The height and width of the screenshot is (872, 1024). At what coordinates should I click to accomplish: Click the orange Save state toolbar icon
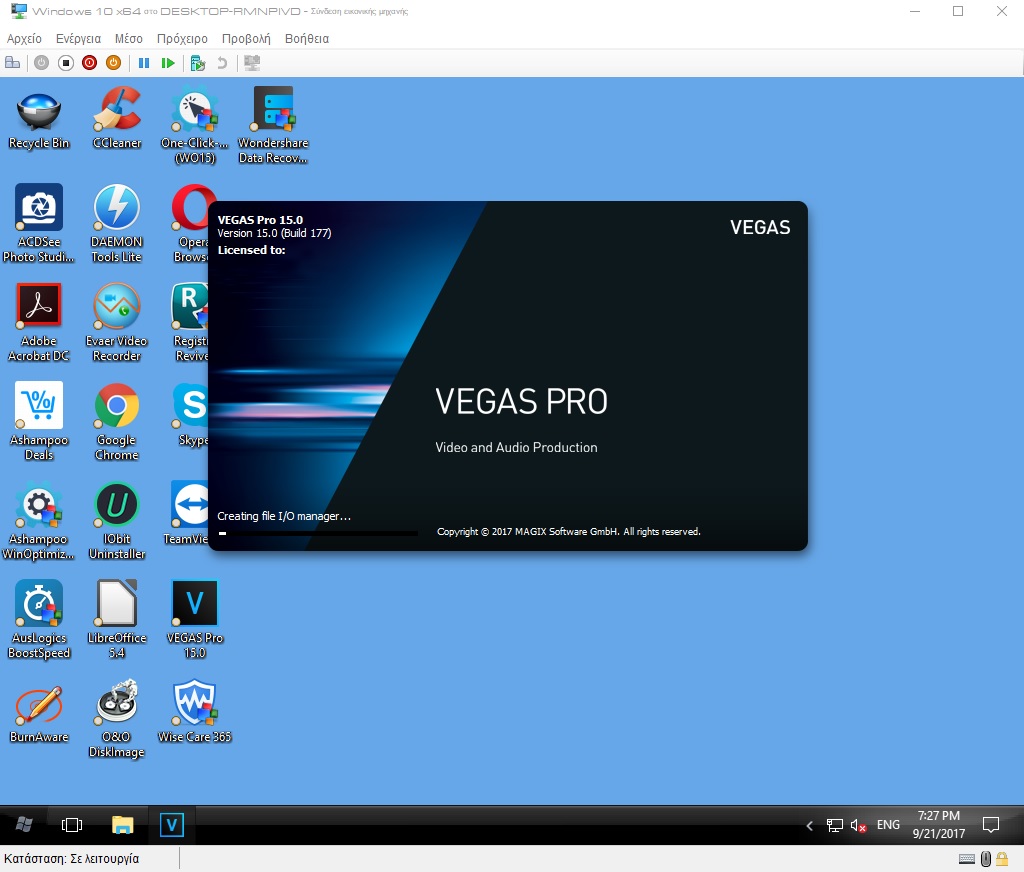(x=114, y=63)
